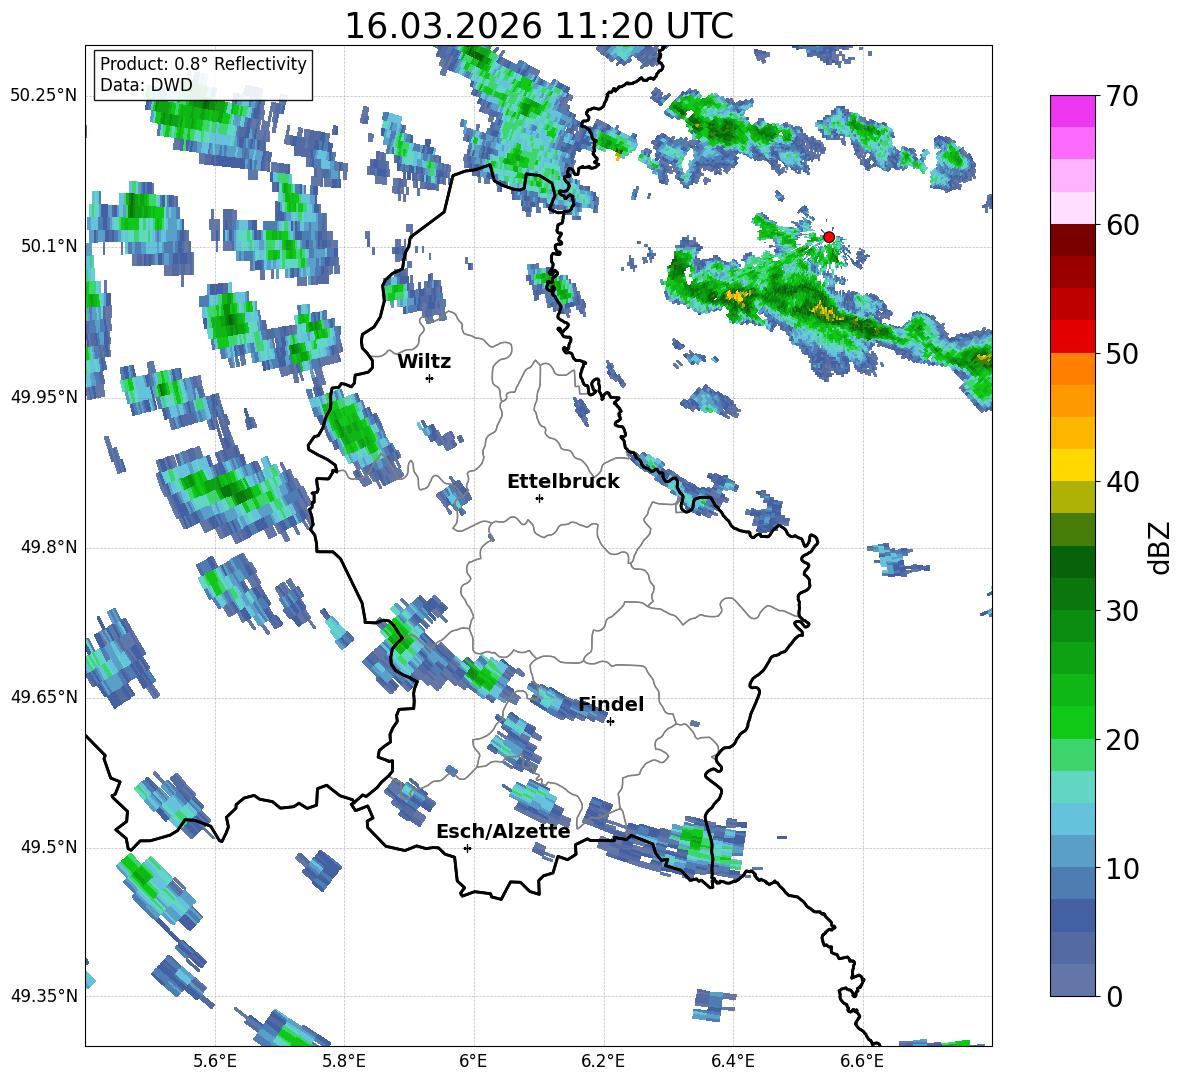Viewport: 1184px width, 1081px height.
Task: Click the 49.65°N latitude tick label
Action: point(44,697)
